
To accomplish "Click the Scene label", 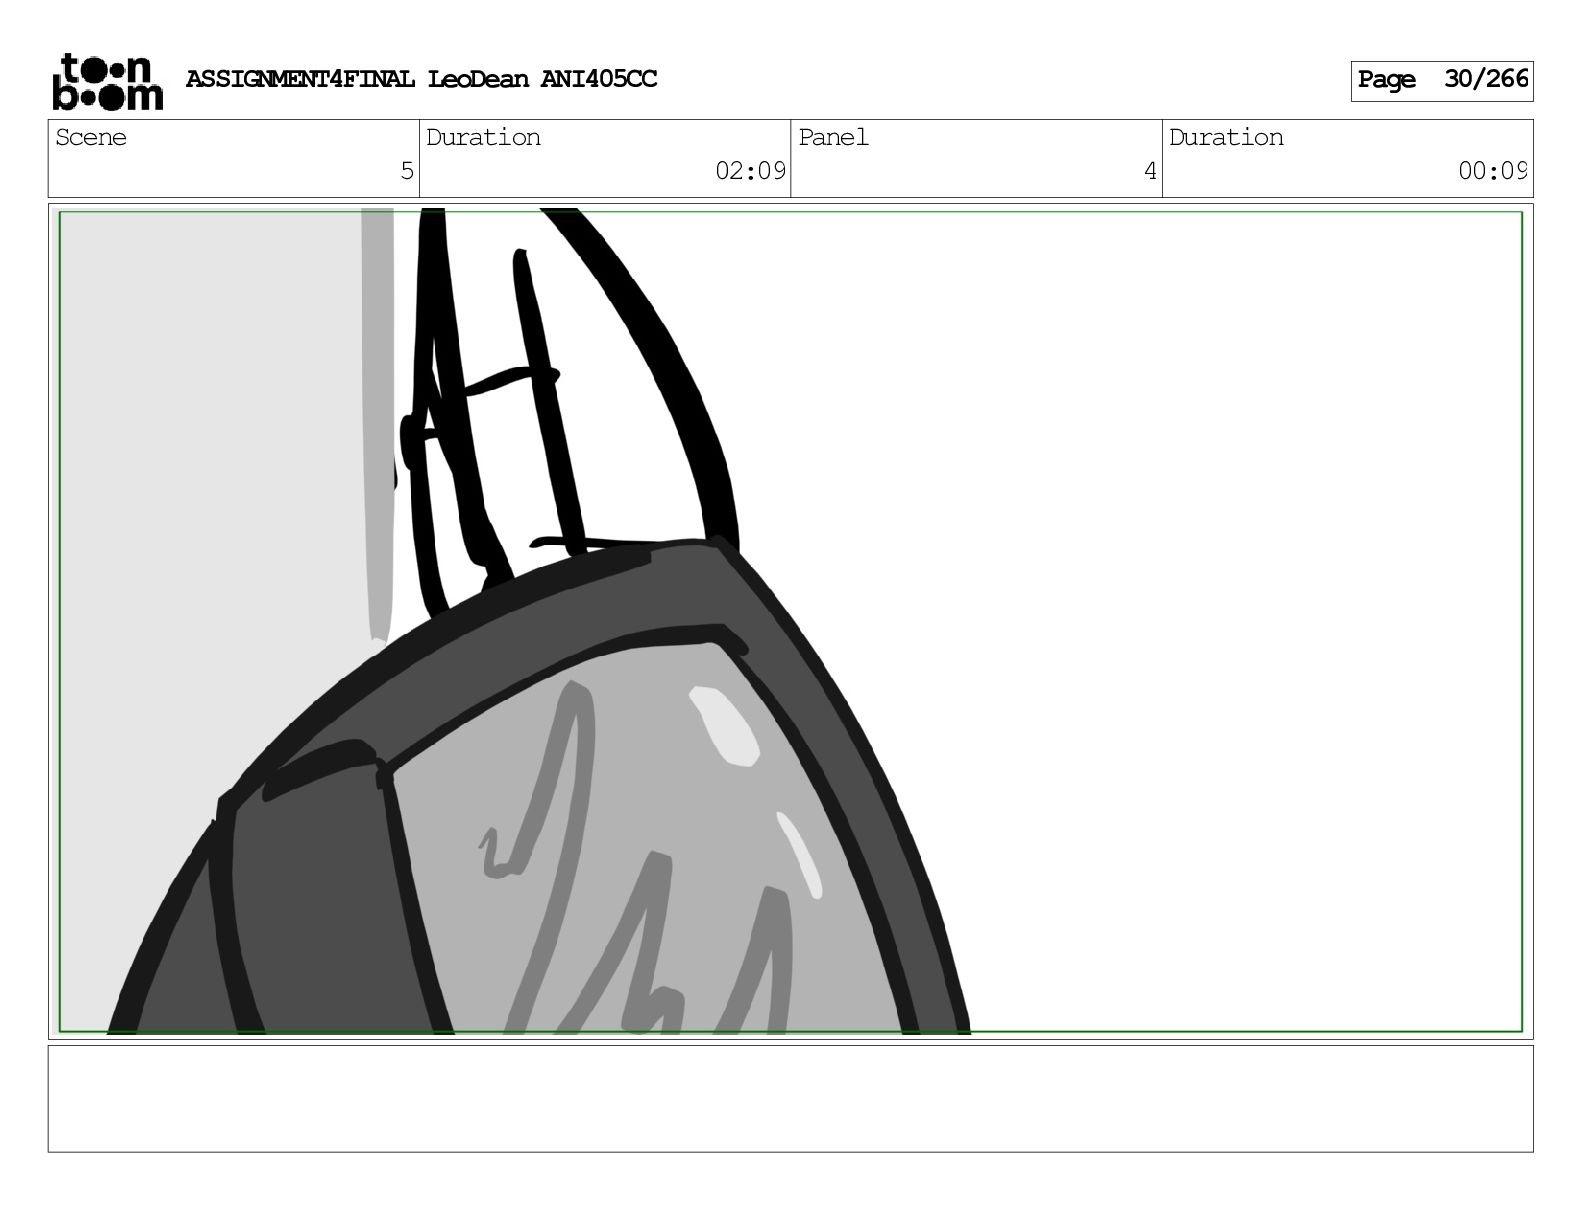I will pyautogui.click(x=91, y=137).
